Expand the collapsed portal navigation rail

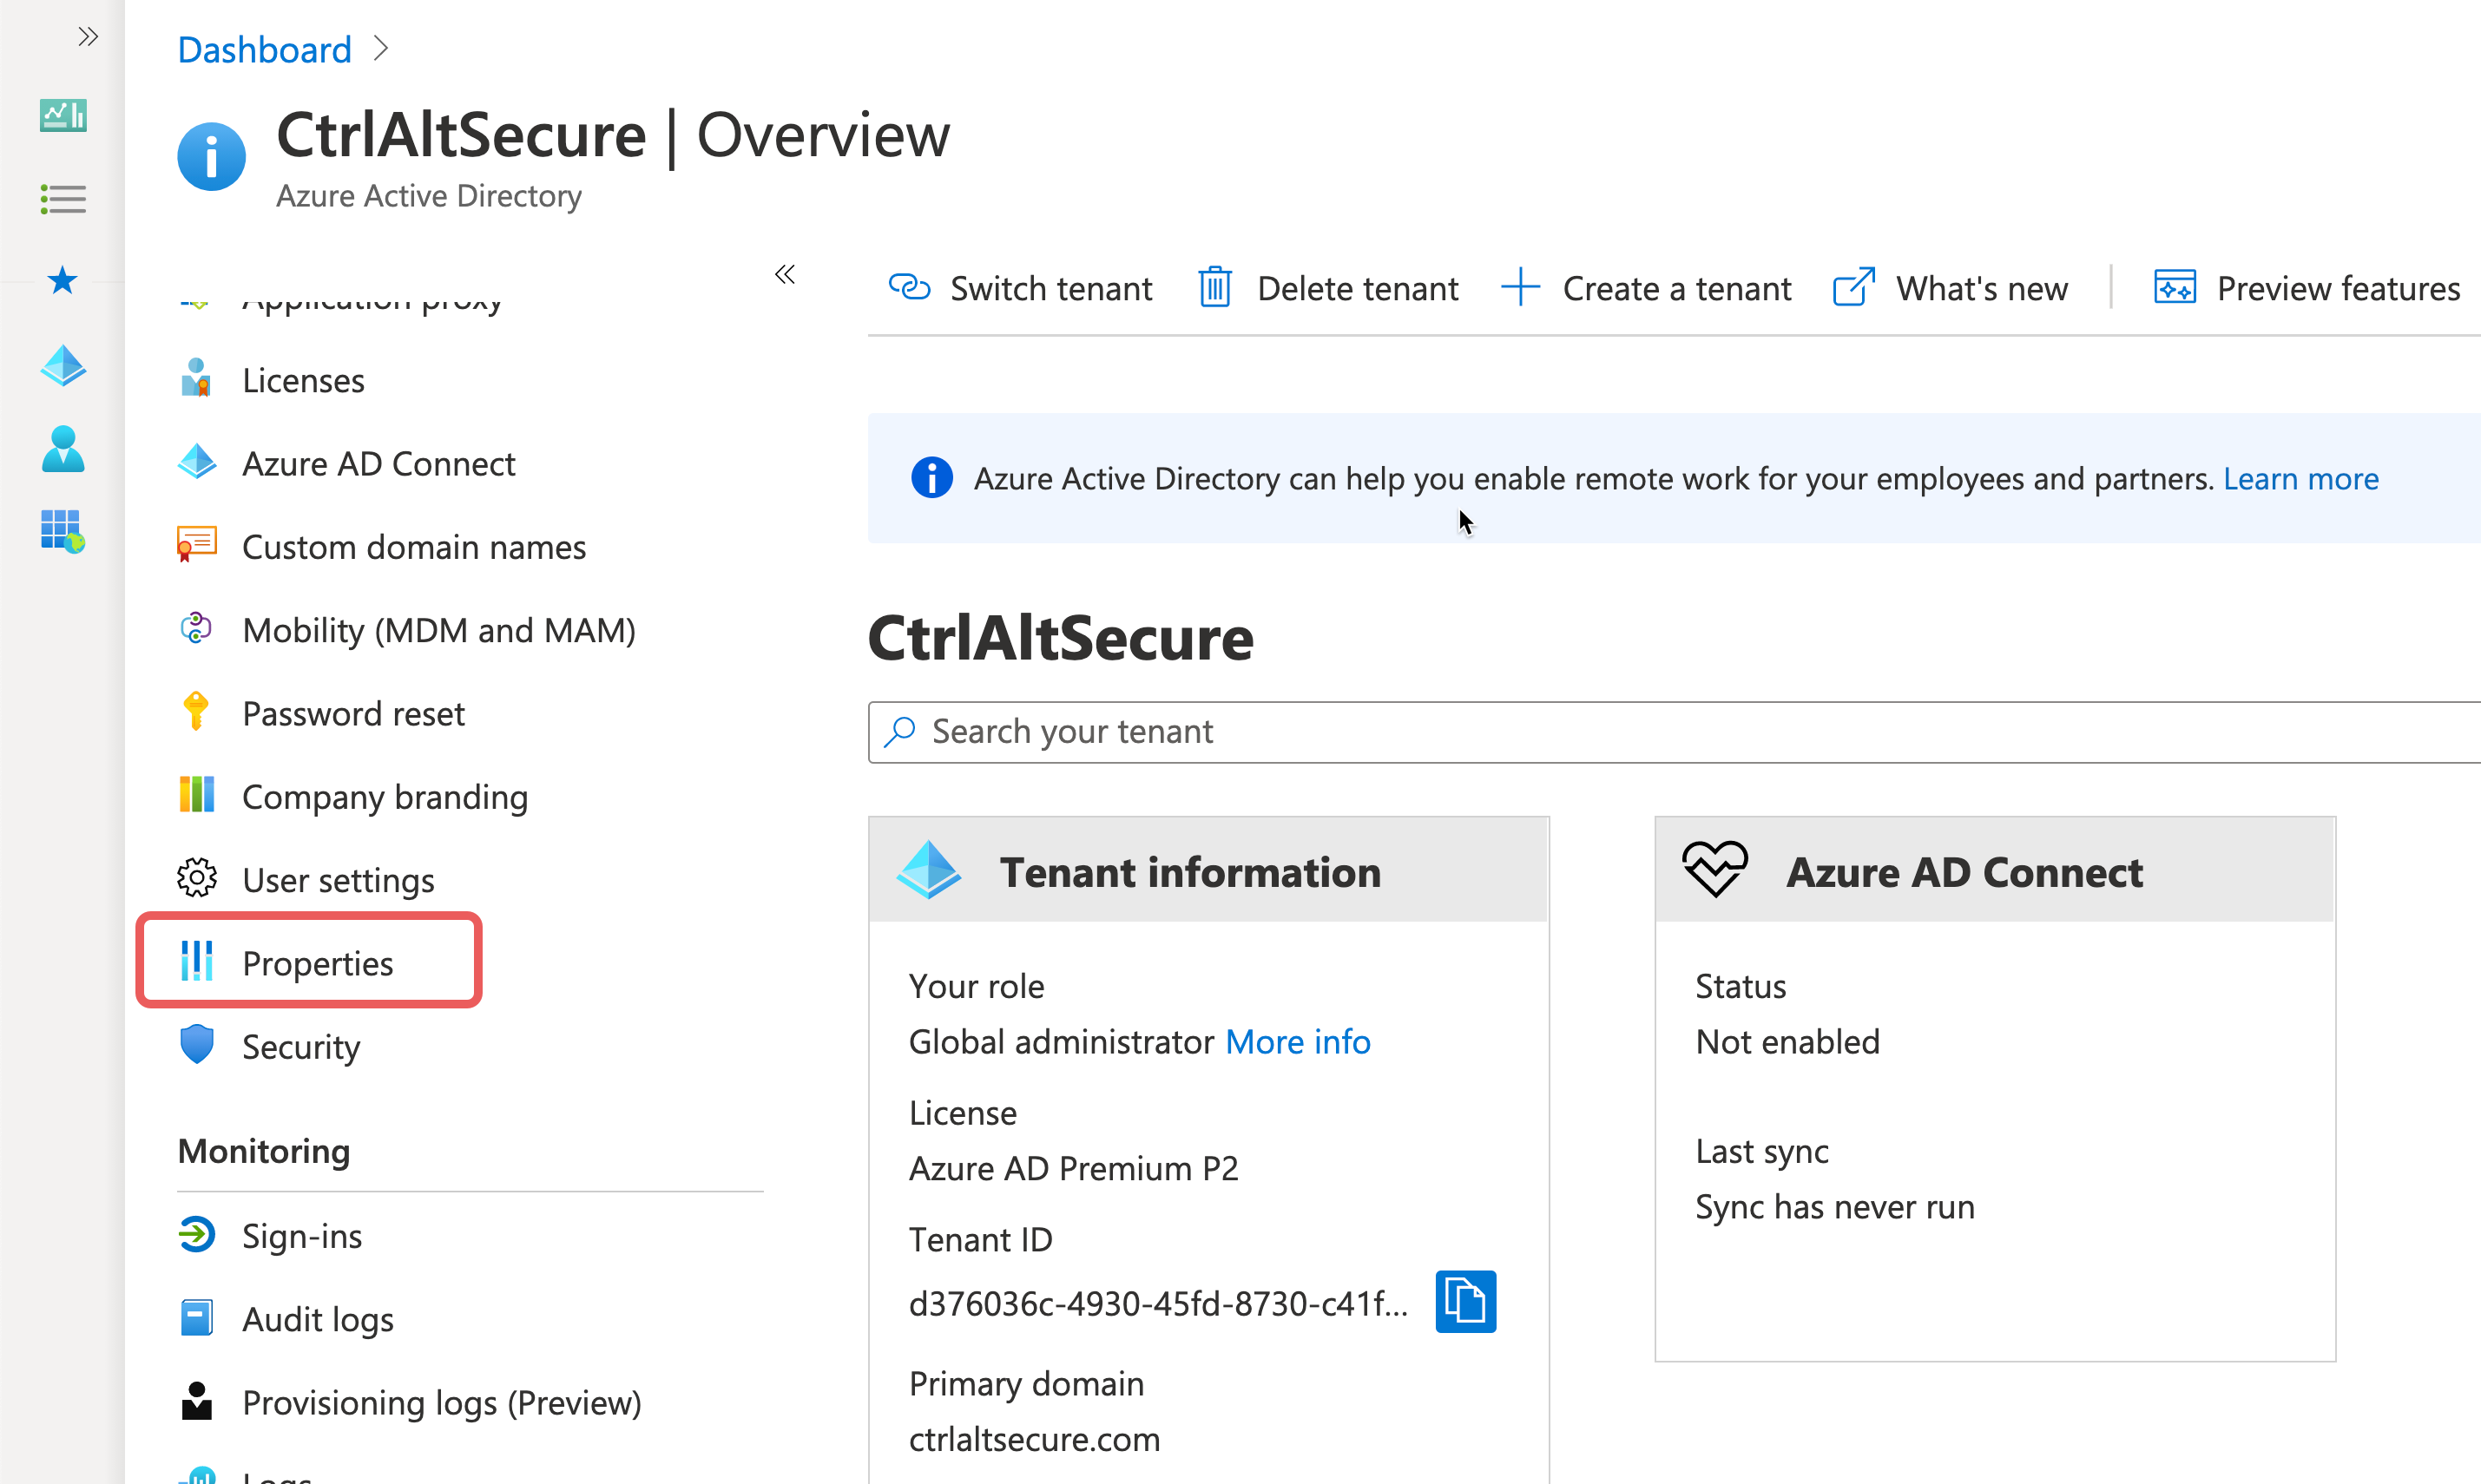point(87,37)
